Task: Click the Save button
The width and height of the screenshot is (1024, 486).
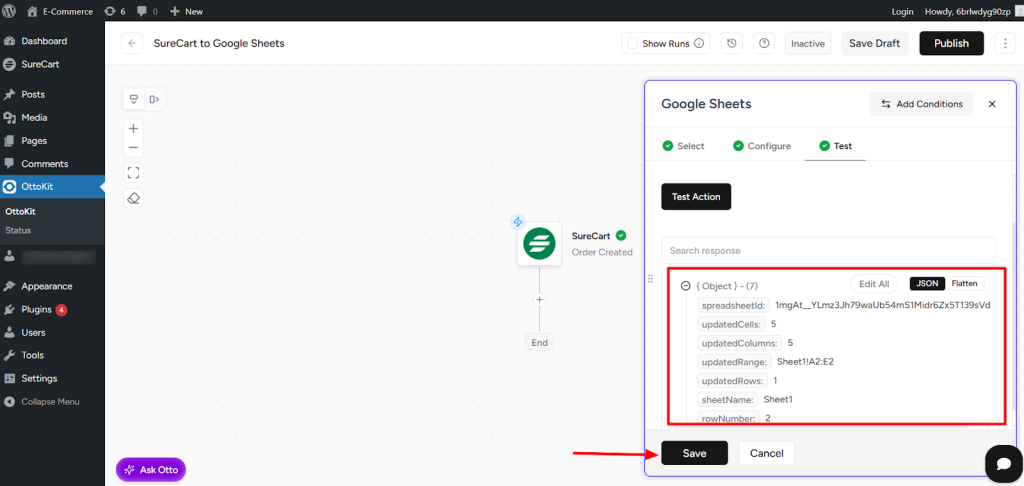Action: pos(694,453)
